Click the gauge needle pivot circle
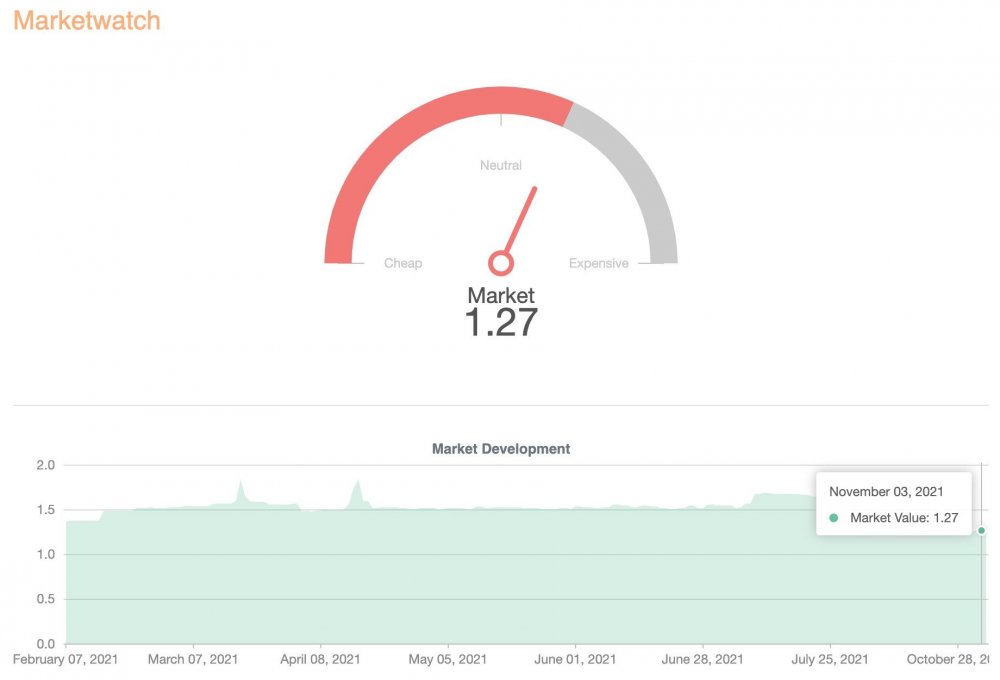 tap(501, 263)
